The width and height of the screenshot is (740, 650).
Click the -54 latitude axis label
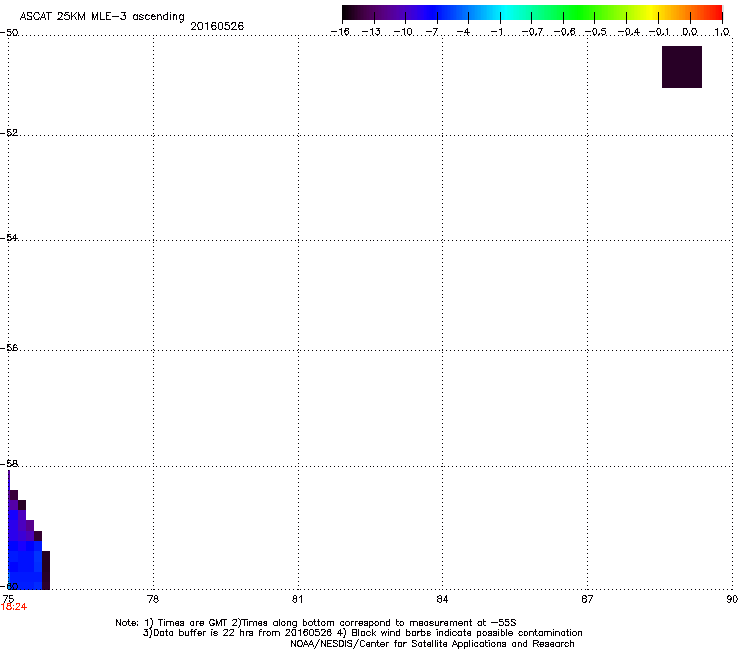click(9, 237)
